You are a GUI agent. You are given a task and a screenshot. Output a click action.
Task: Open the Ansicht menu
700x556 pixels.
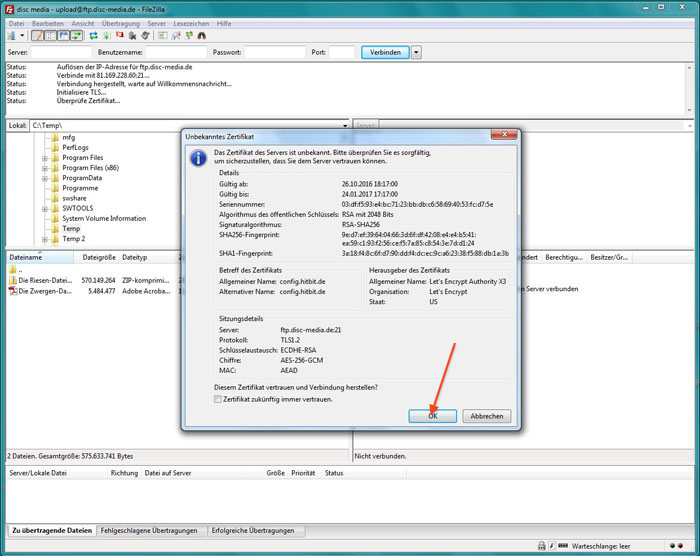83,24
